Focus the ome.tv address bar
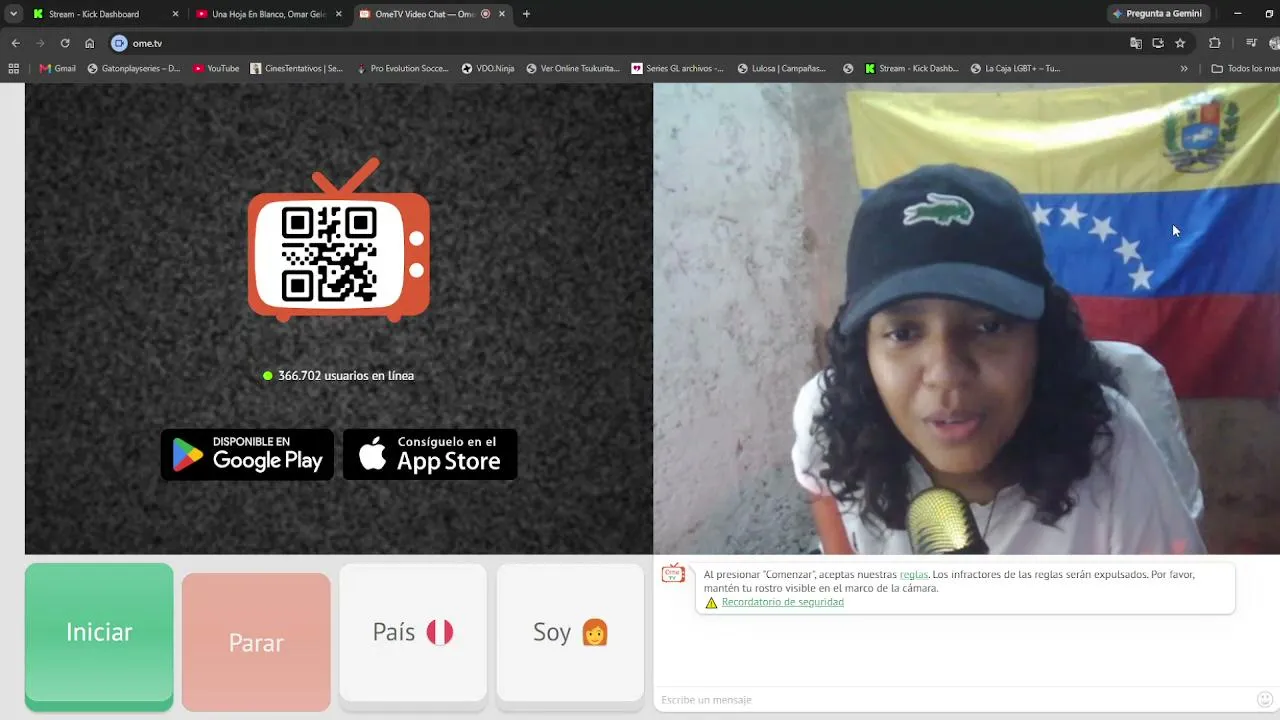Image resolution: width=1280 pixels, height=720 pixels. tap(620, 43)
